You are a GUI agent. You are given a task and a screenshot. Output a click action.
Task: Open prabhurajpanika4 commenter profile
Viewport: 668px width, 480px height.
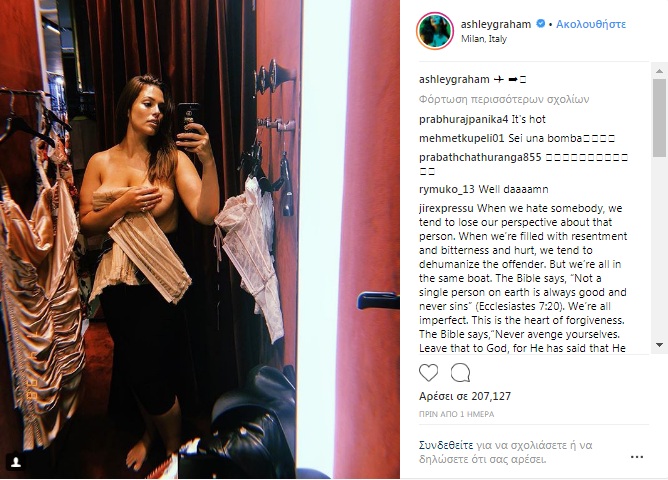click(464, 119)
